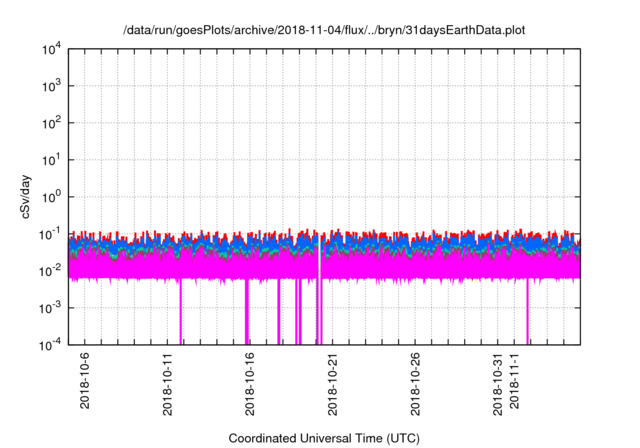This screenshot has width=640, height=448.
Task: Click the 10^-4 y-axis tick label
Action: [51, 346]
